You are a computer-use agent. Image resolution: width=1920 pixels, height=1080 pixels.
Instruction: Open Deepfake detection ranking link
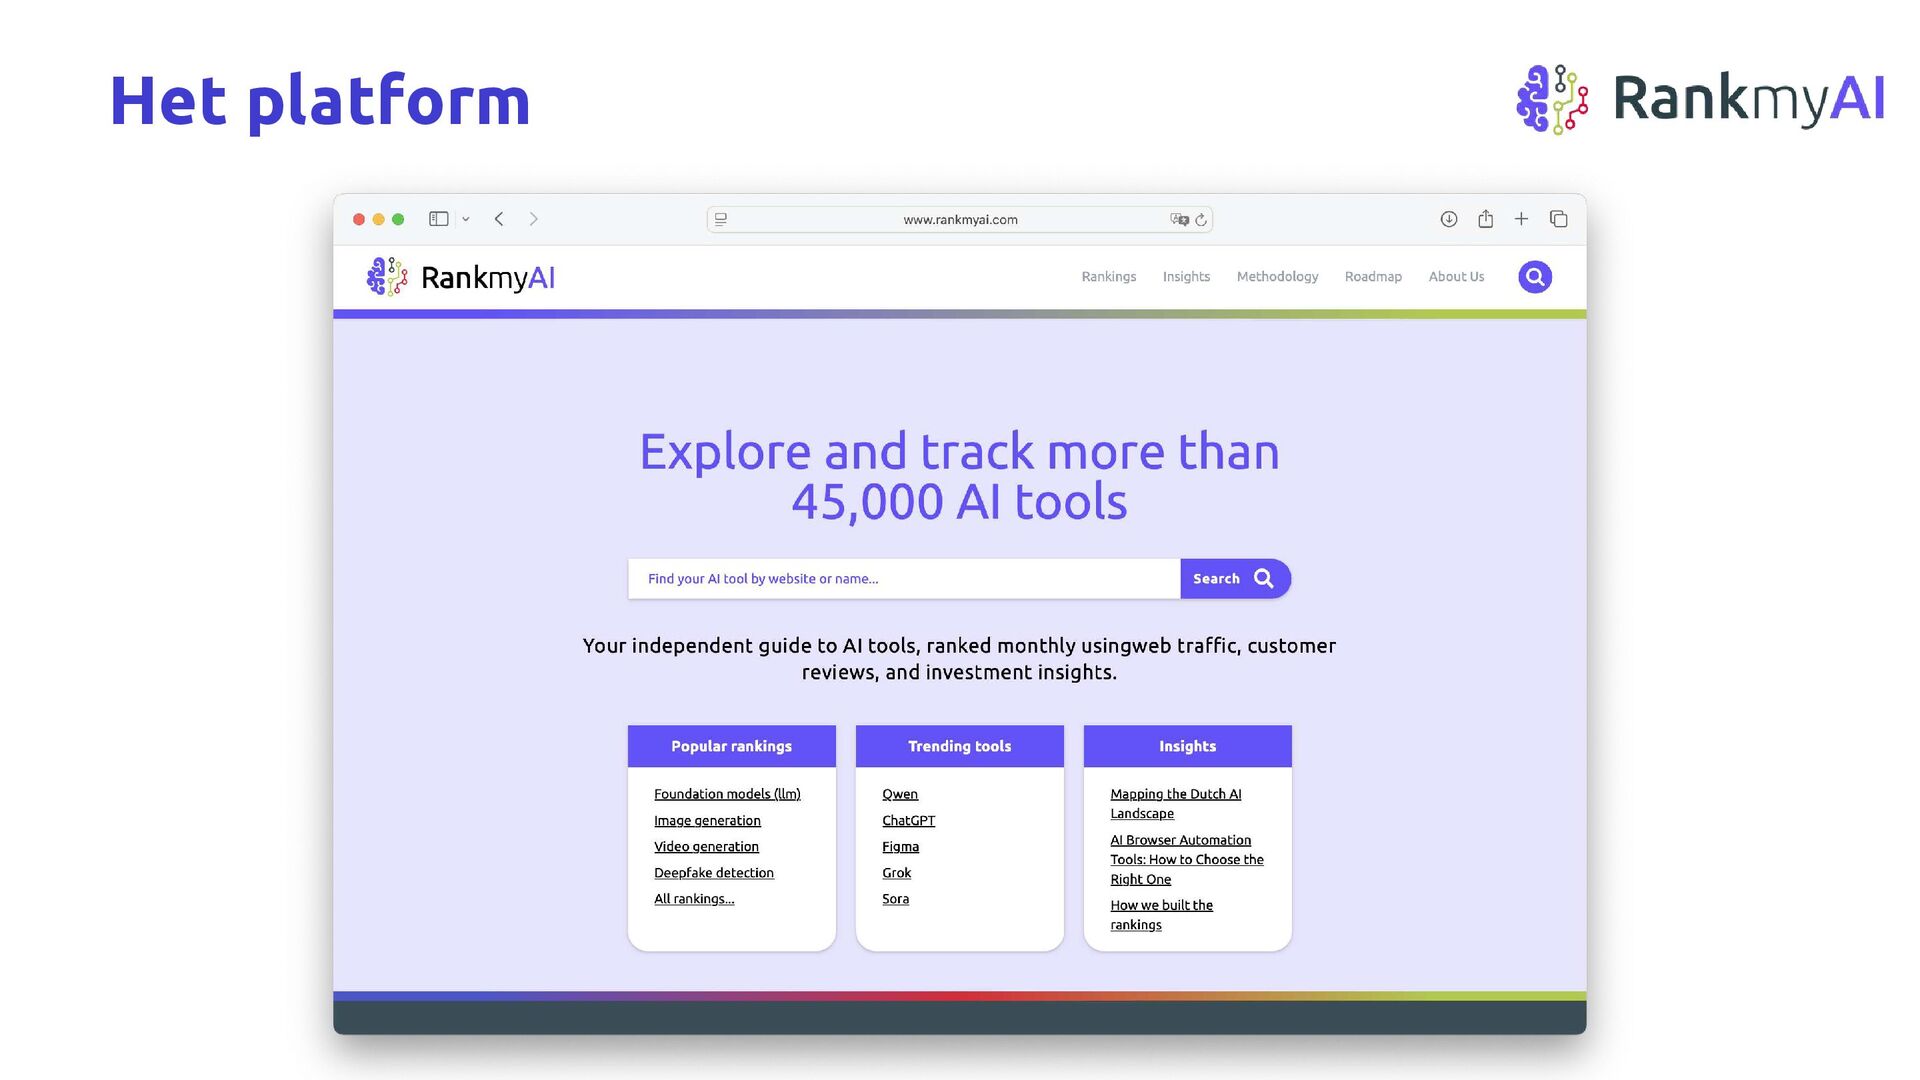click(x=714, y=873)
